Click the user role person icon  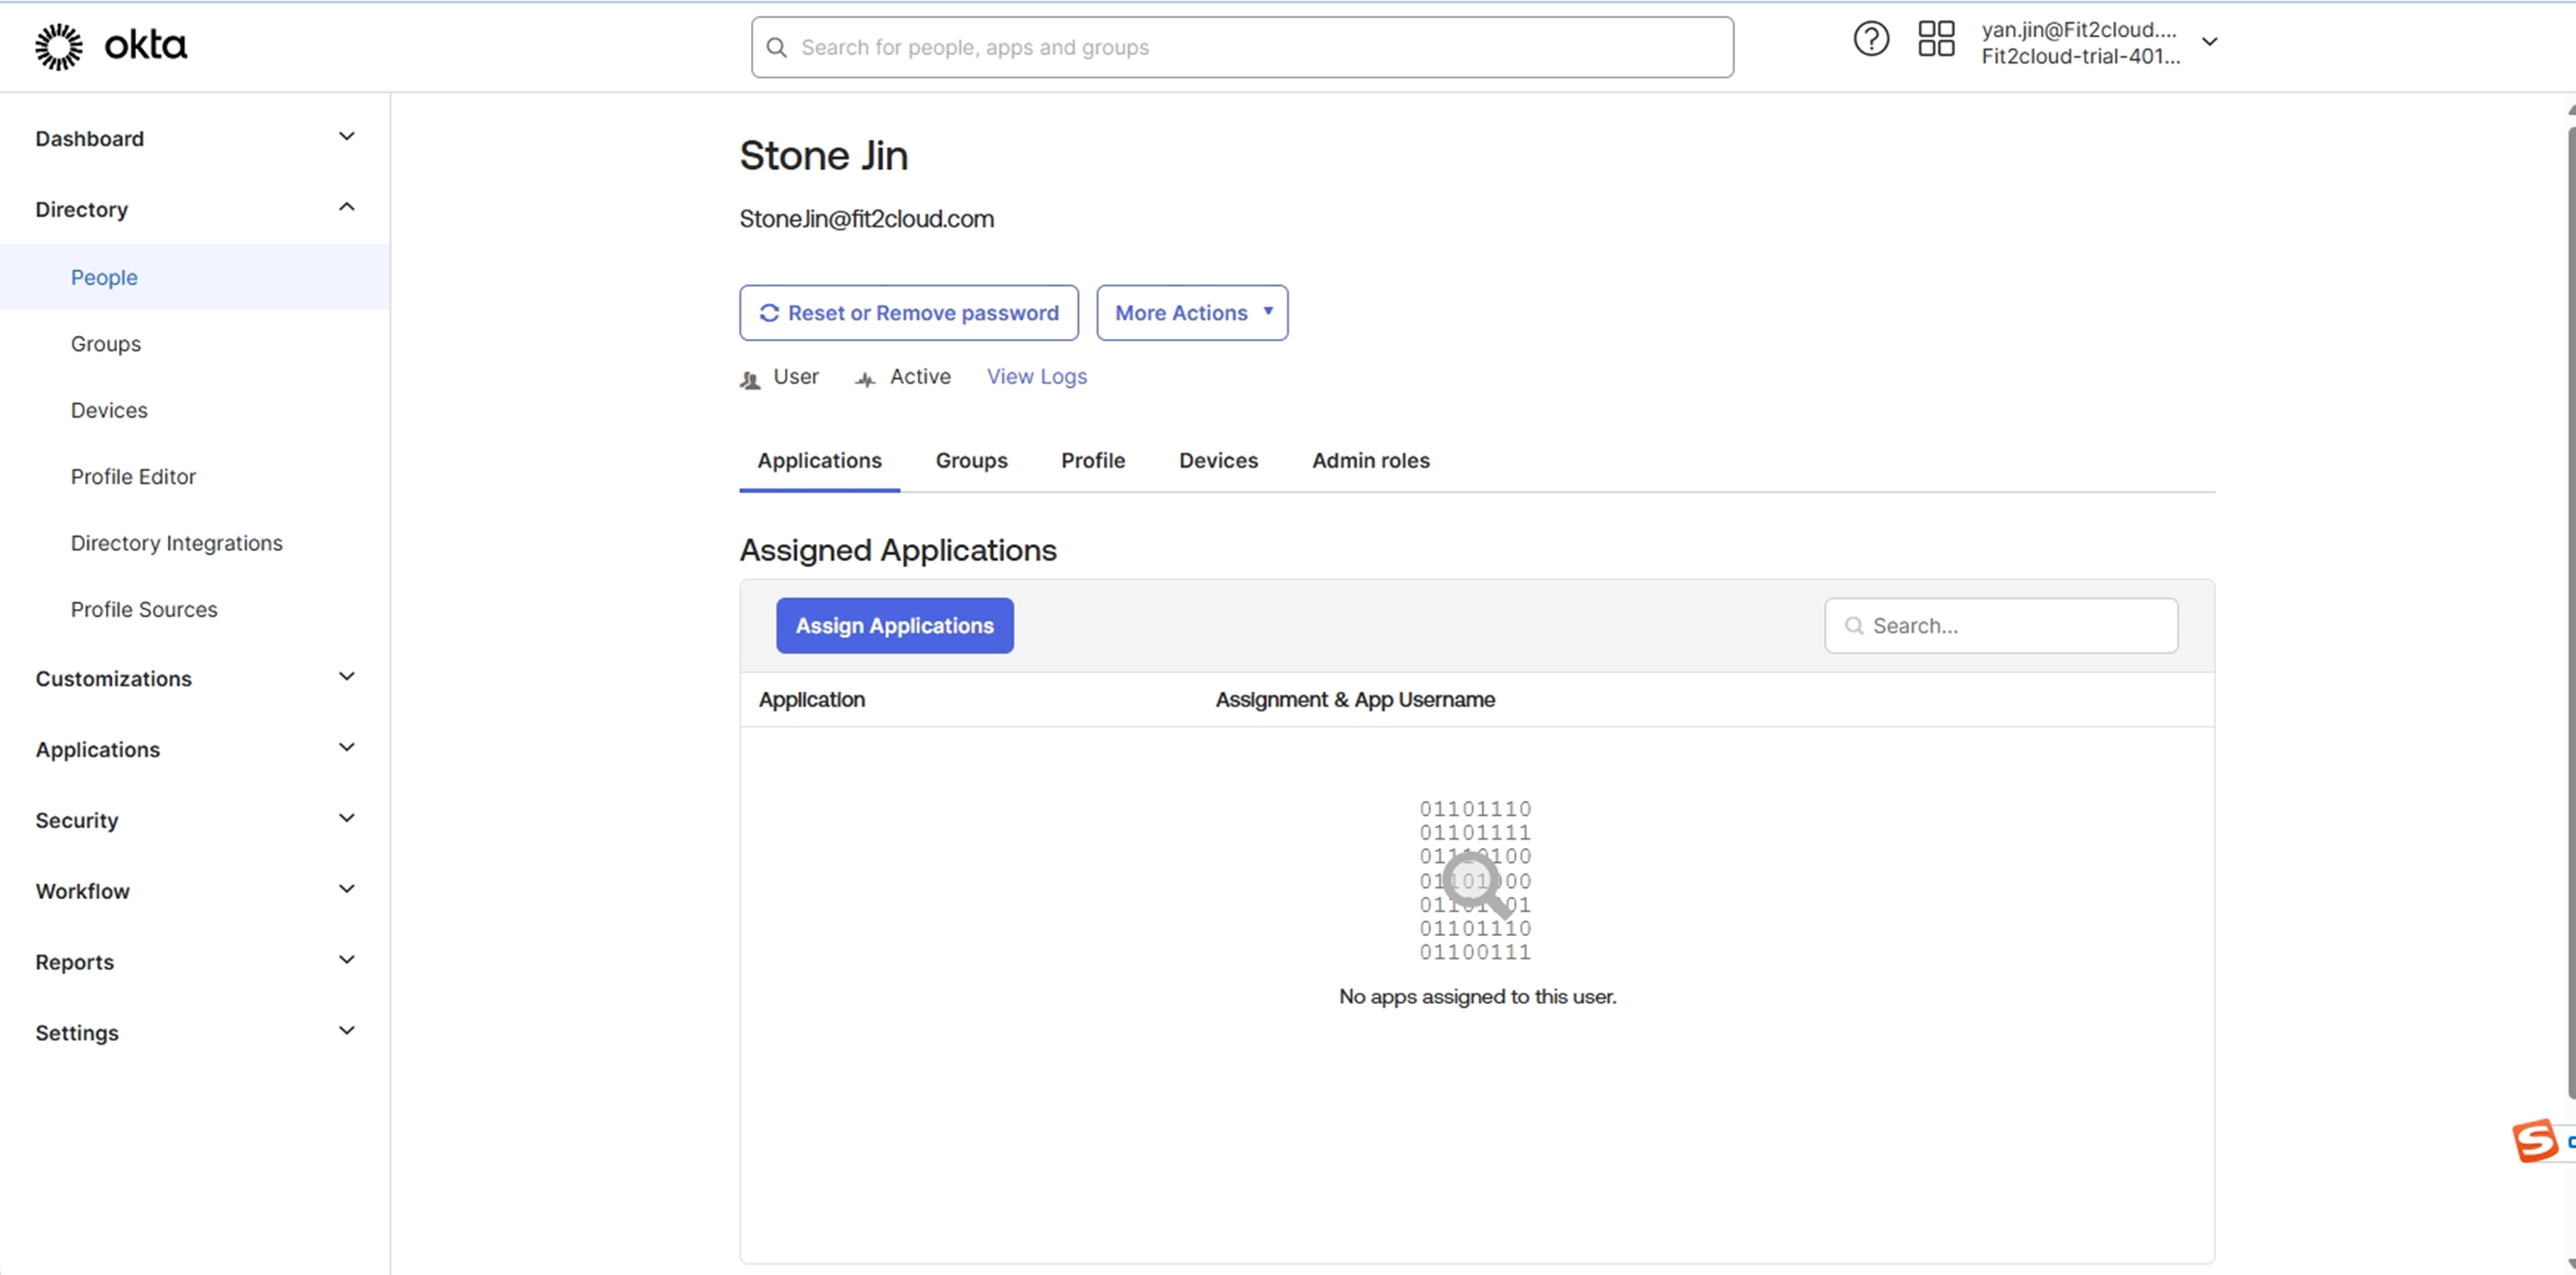(750, 379)
